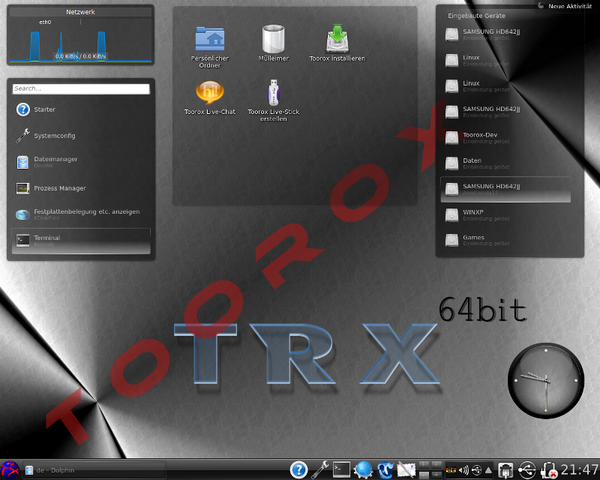Viewport: 600px width, 480px height.
Task: Open the wrench settings icon in taskbar
Action: click(320, 470)
